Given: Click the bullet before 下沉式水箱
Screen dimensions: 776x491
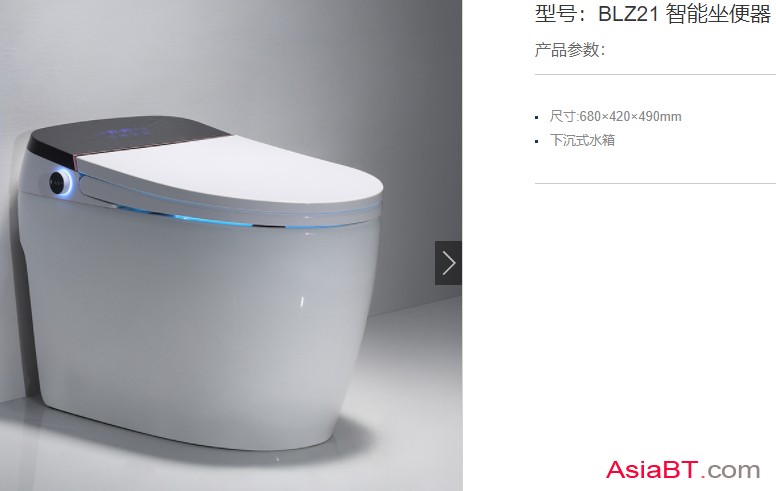Looking at the screenshot, I should click(536, 142).
